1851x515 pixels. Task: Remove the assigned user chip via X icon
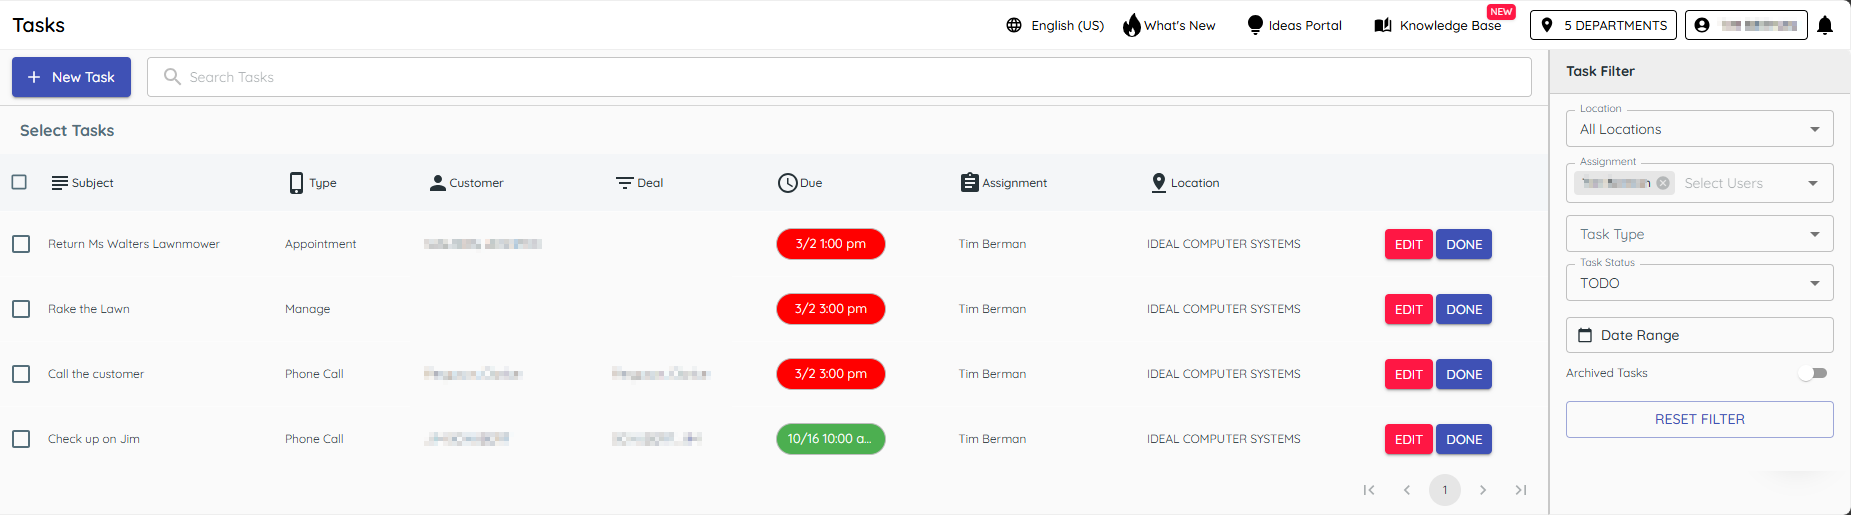point(1663,183)
